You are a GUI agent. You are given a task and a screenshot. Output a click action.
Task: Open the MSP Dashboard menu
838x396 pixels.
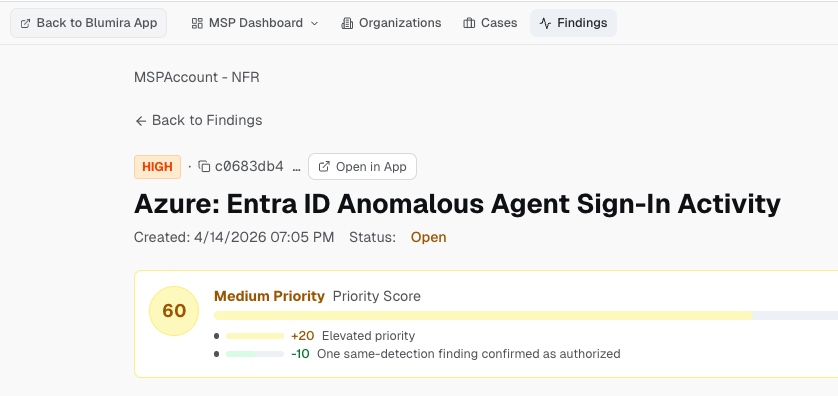[x=255, y=23]
